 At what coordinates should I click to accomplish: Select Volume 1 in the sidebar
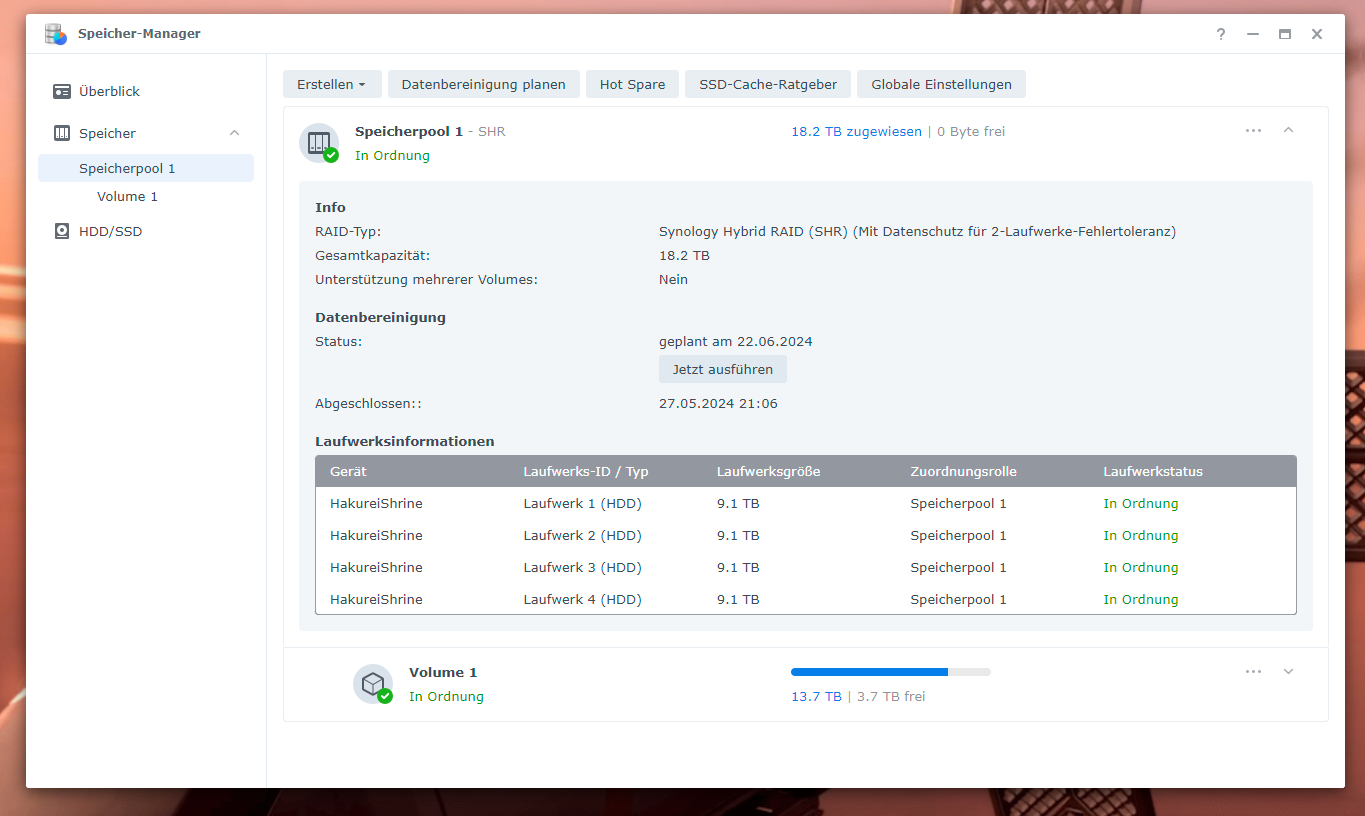click(x=127, y=197)
